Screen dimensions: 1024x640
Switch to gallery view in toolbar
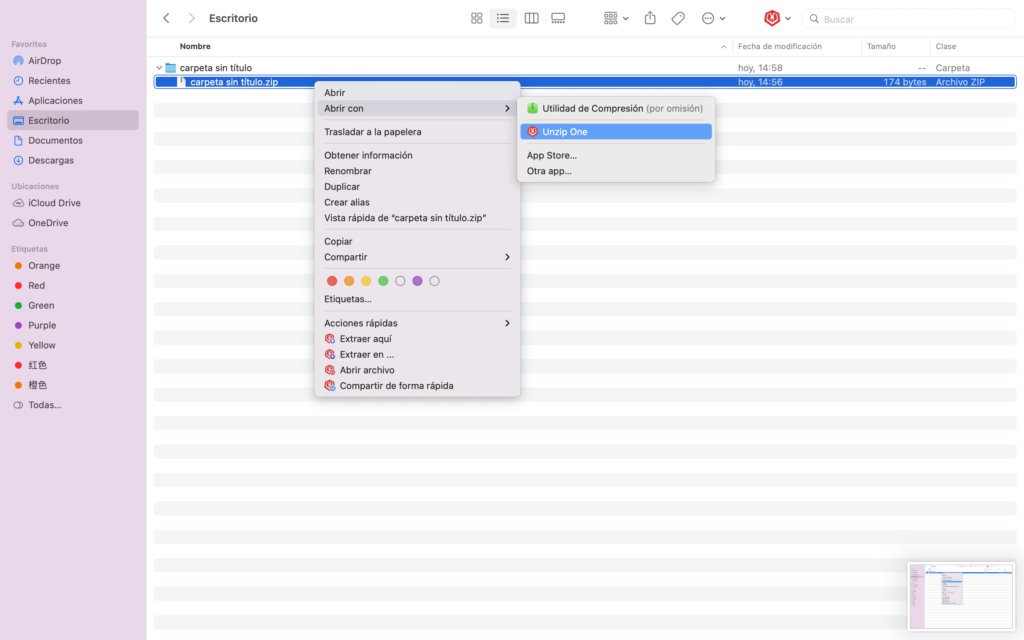pyautogui.click(x=558, y=18)
